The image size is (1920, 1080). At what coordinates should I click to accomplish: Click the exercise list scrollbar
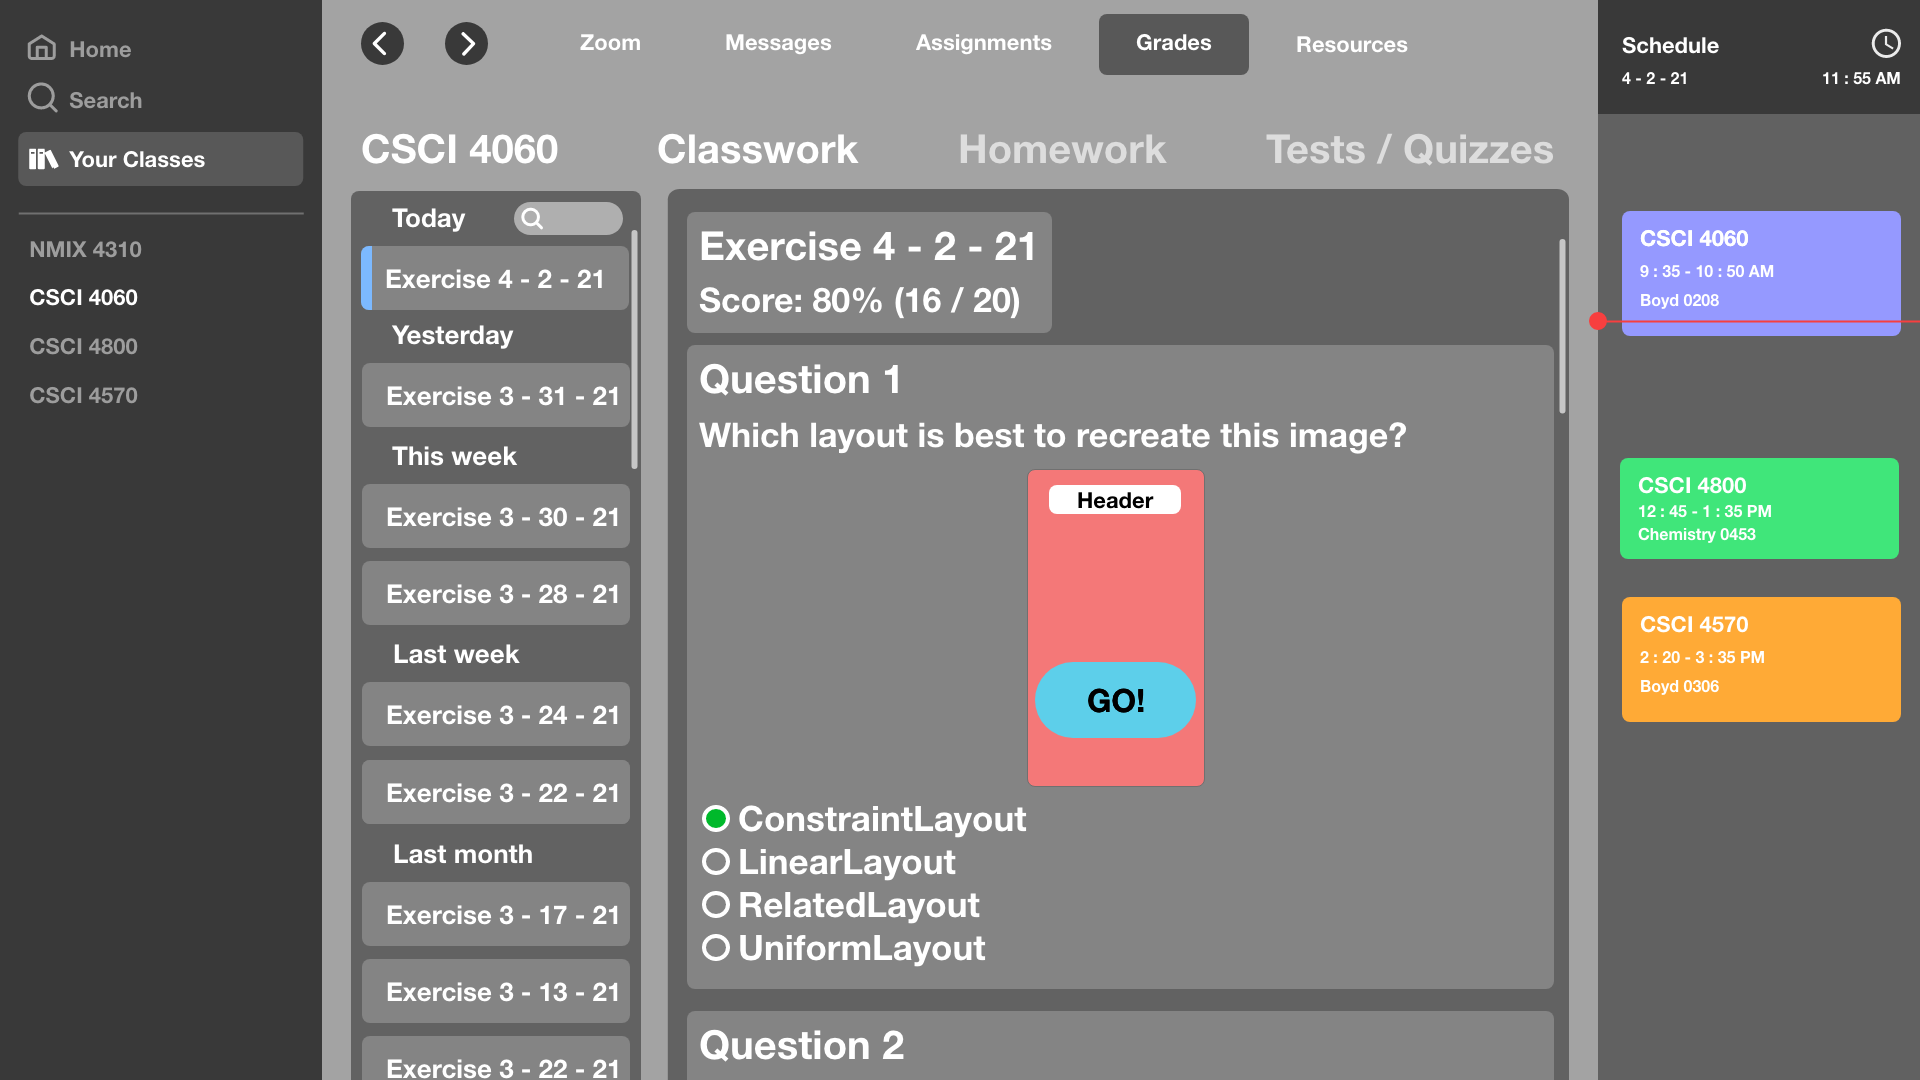coord(634,349)
